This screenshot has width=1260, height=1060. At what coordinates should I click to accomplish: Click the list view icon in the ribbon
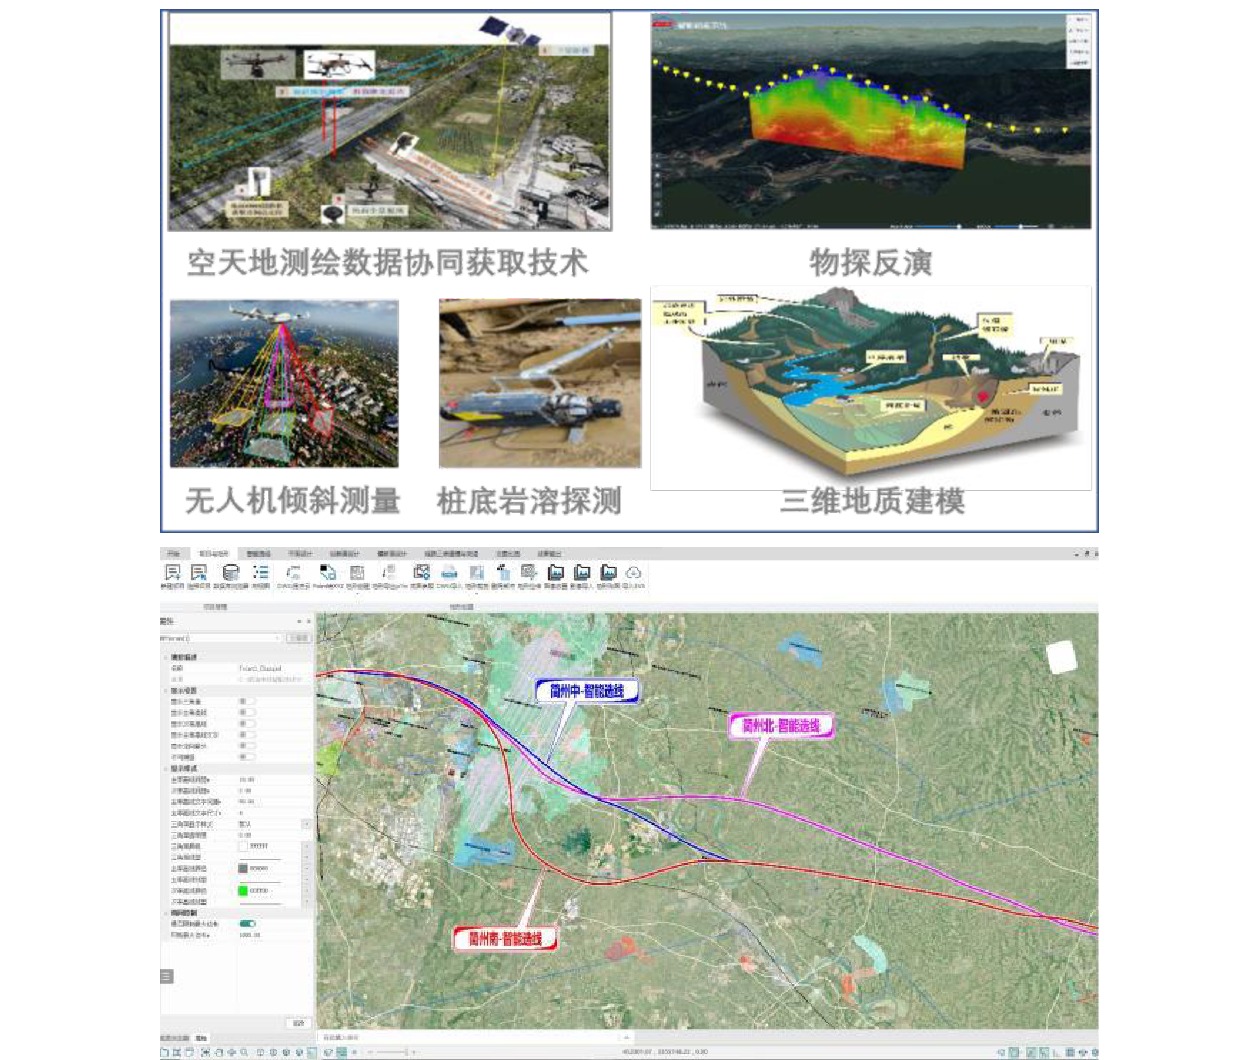pos(260,573)
